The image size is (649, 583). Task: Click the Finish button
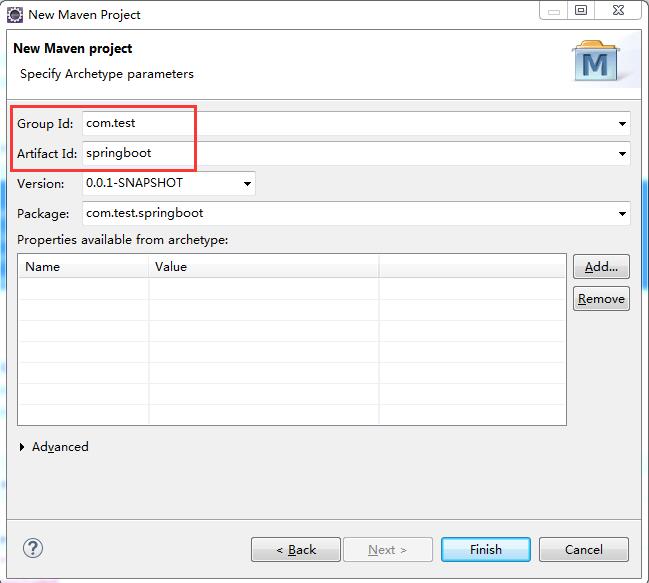[486, 549]
